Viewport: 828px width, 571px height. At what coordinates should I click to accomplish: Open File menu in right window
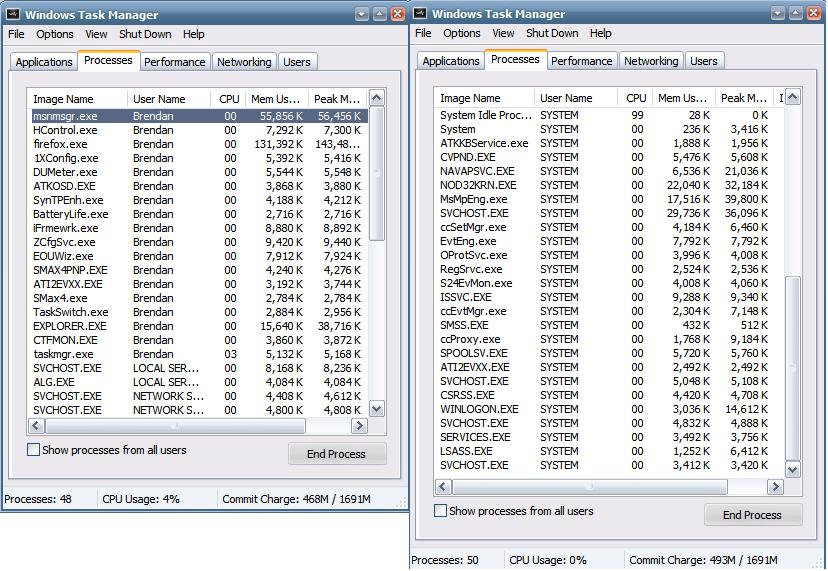tap(424, 33)
